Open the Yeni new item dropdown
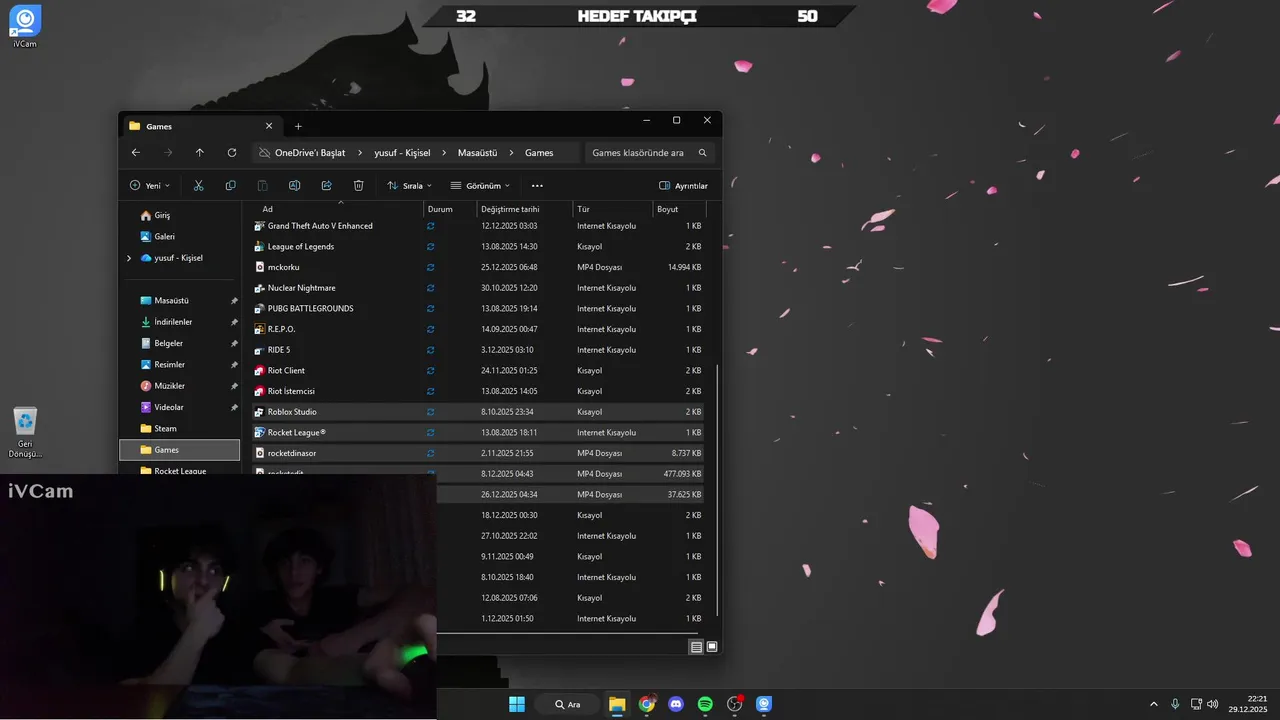This screenshot has height=720, width=1280. point(150,186)
